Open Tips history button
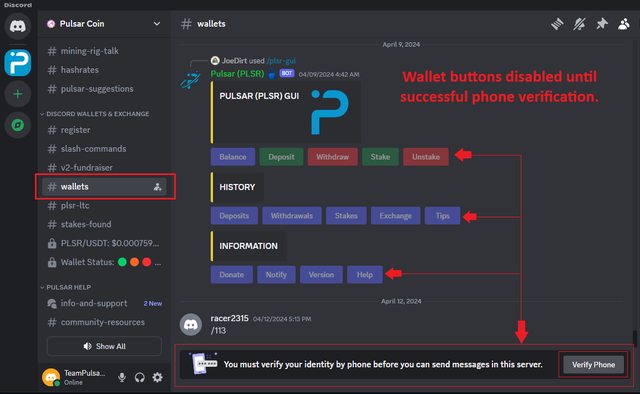This screenshot has width=640, height=394. (442, 216)
